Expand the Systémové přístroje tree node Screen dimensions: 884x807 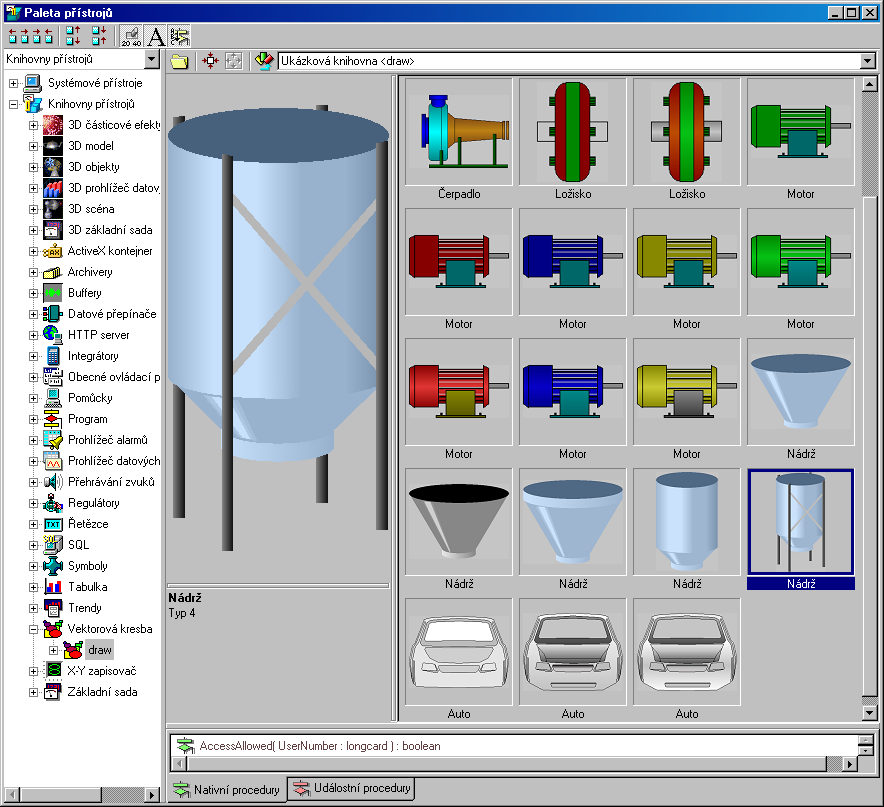(x=14, y=83)
